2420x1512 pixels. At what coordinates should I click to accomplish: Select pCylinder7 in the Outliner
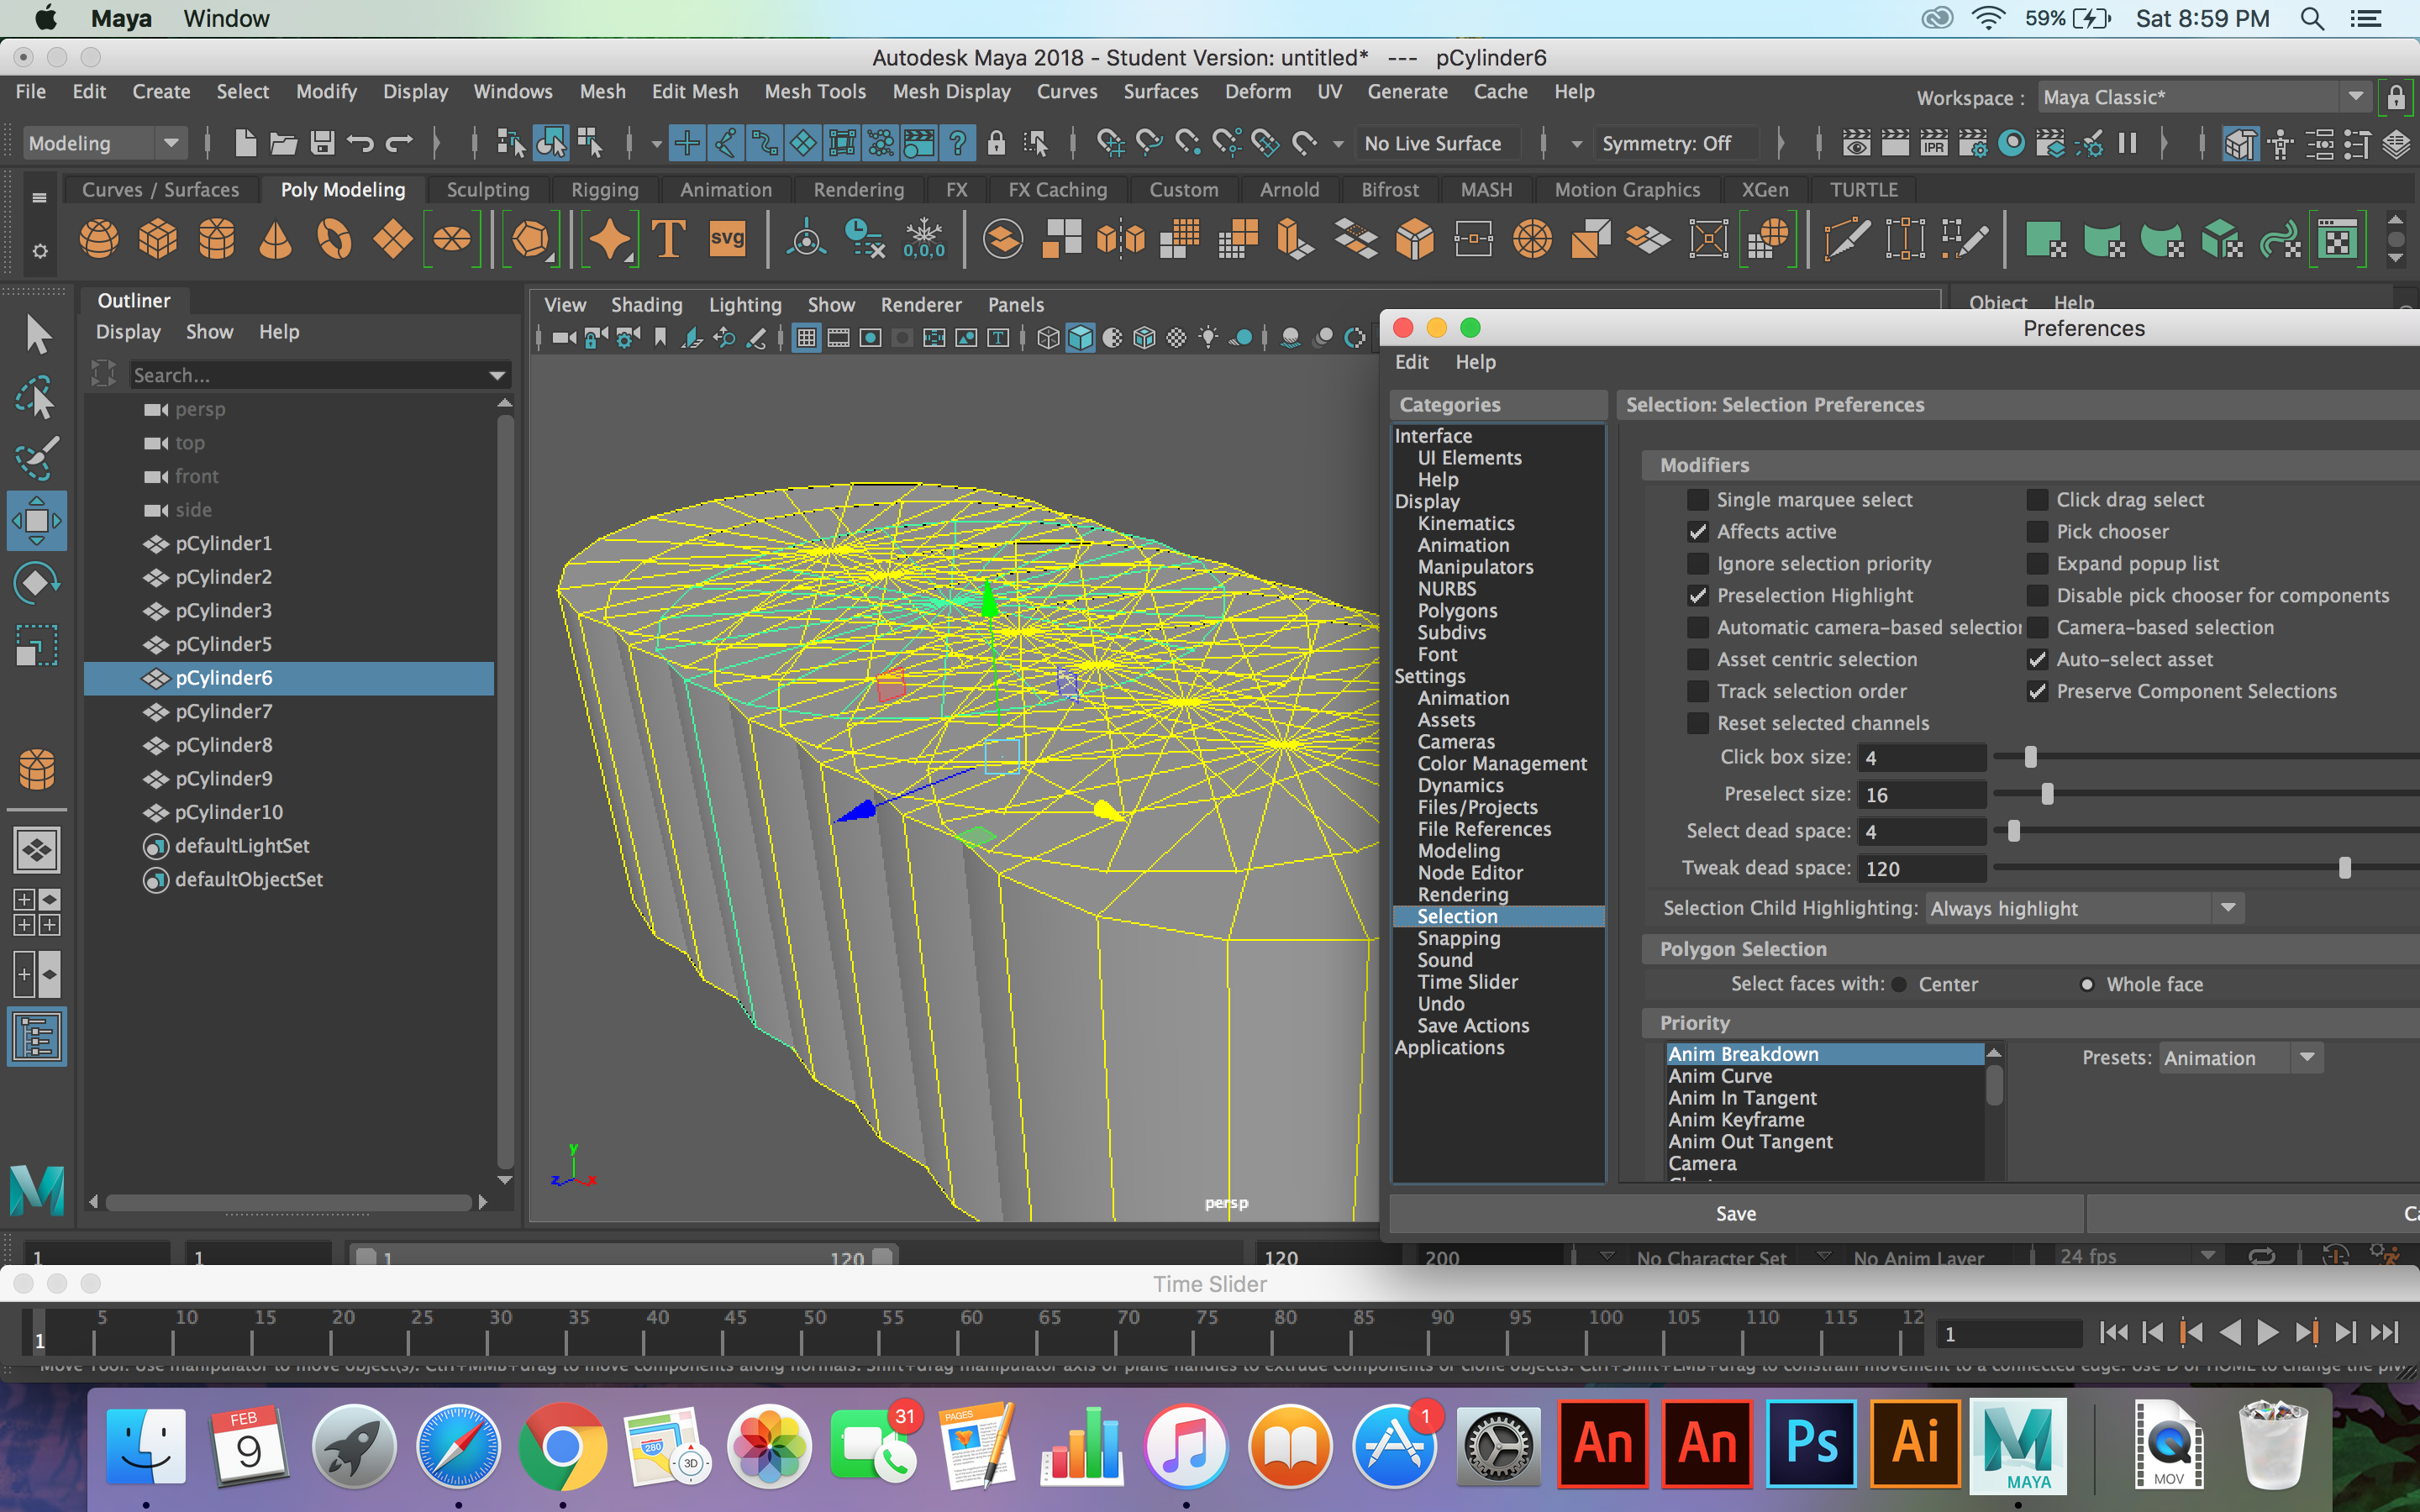pos(223,711)
